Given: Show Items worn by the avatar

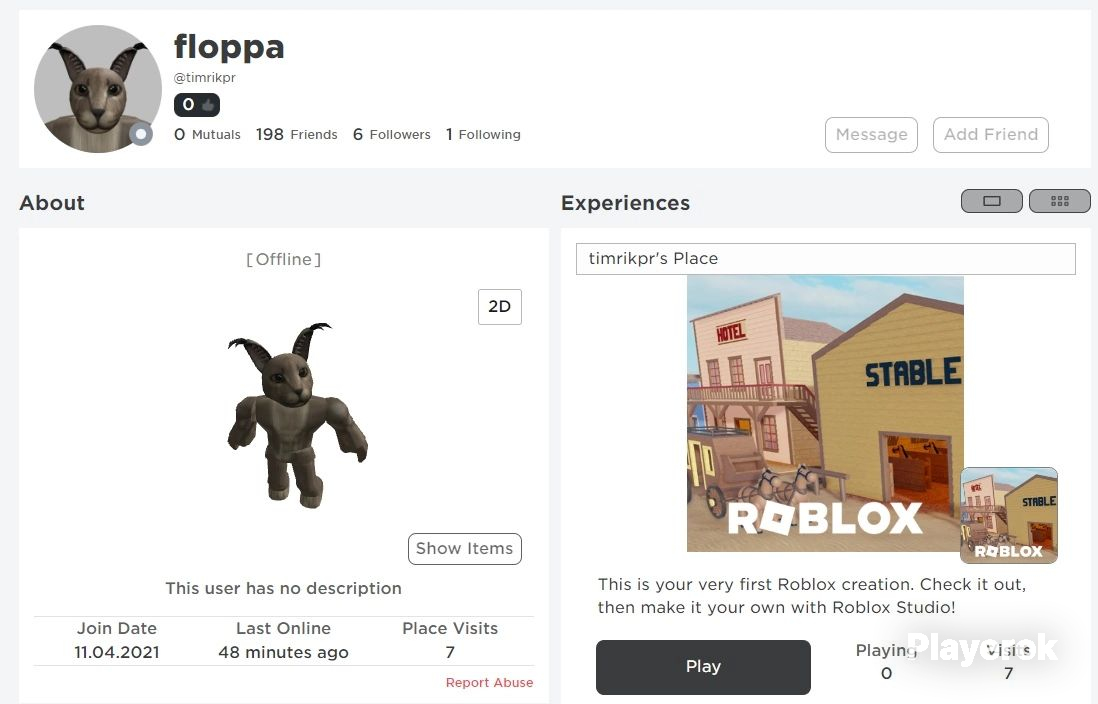Looking at the screenshot, I should pos(464,548).
